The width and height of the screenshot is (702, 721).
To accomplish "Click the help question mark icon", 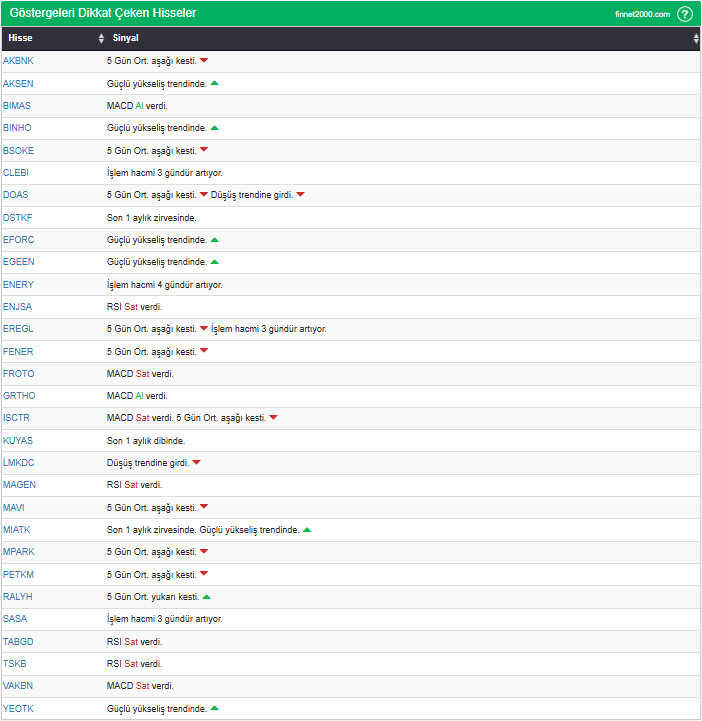I will [684, 14].
